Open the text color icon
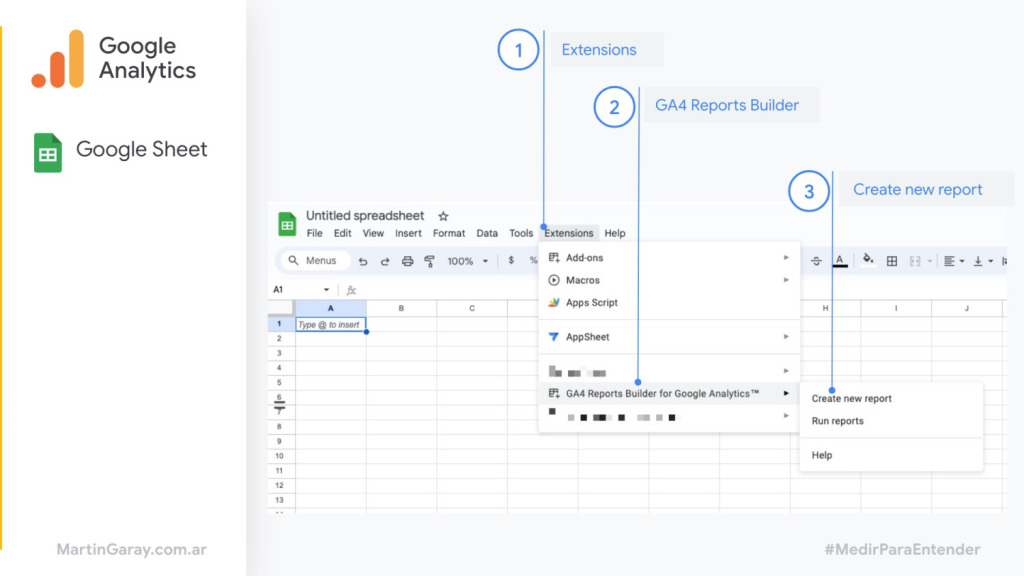 [840, 261]
